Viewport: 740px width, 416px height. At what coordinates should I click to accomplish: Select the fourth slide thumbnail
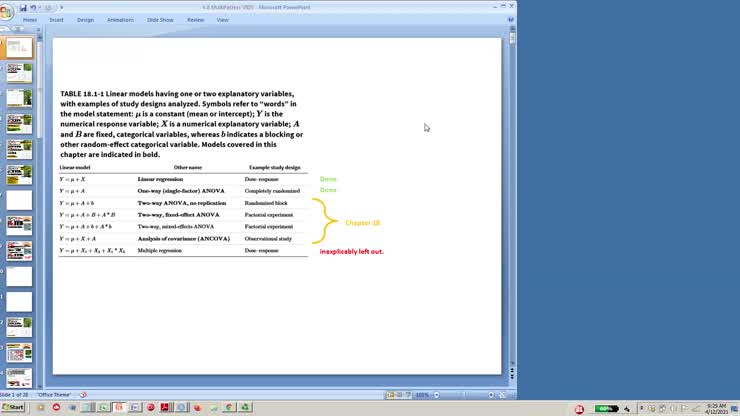pyautogui.click(x=19, y=124)
